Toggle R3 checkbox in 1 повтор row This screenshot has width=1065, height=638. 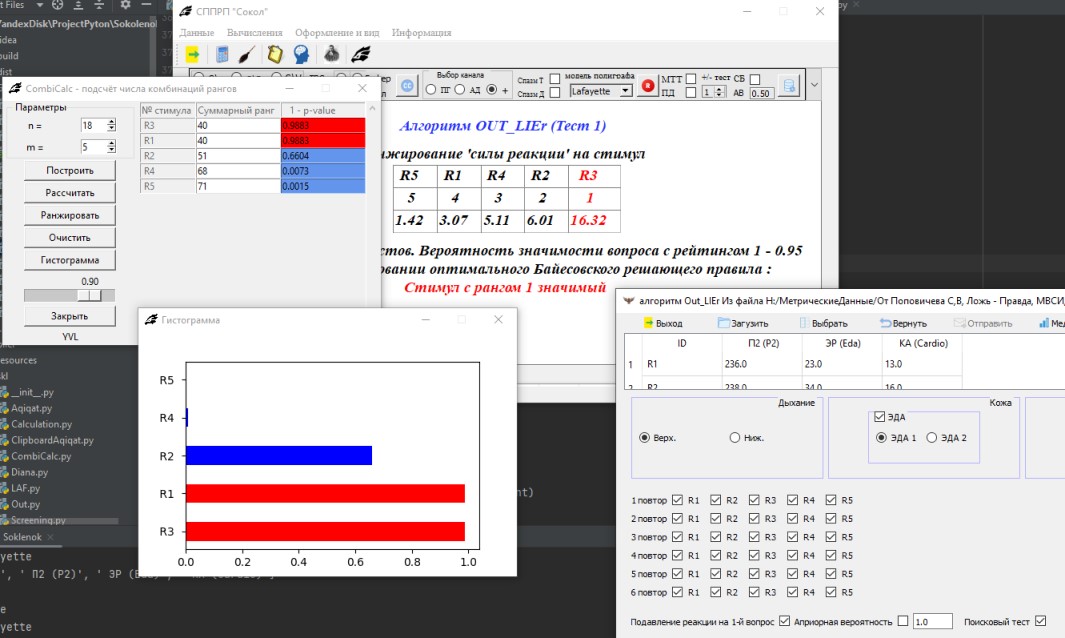[x=754, y=500]
